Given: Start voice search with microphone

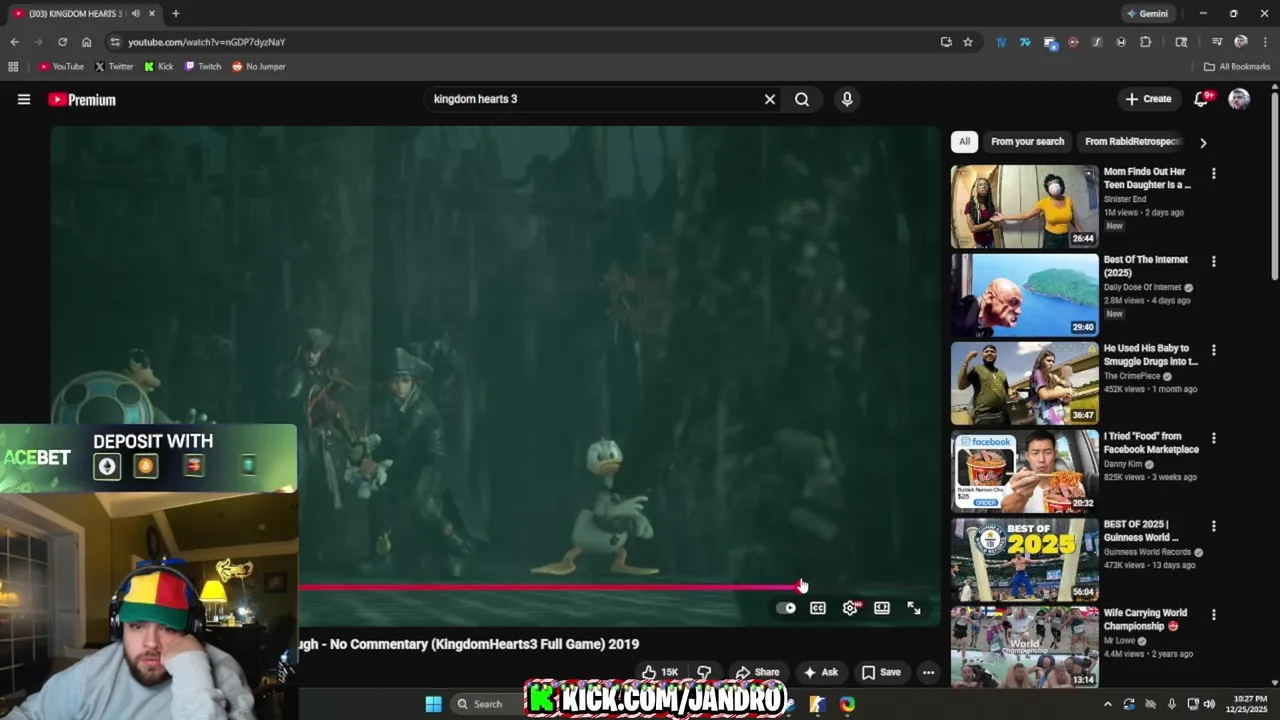Looking at the screenshot, I should (847, 99).
